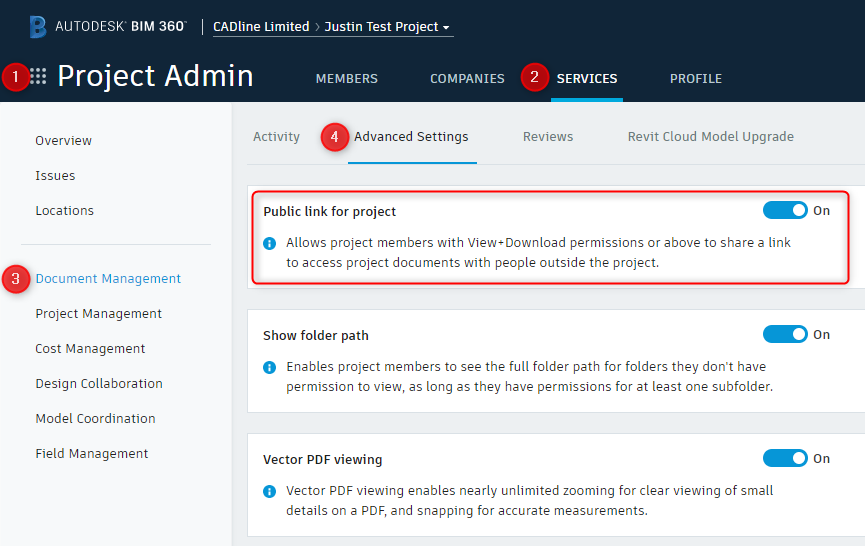865x546 pixels.
Task: Open the Justin Test Project dropdown
Action: (x=387, y=26)
